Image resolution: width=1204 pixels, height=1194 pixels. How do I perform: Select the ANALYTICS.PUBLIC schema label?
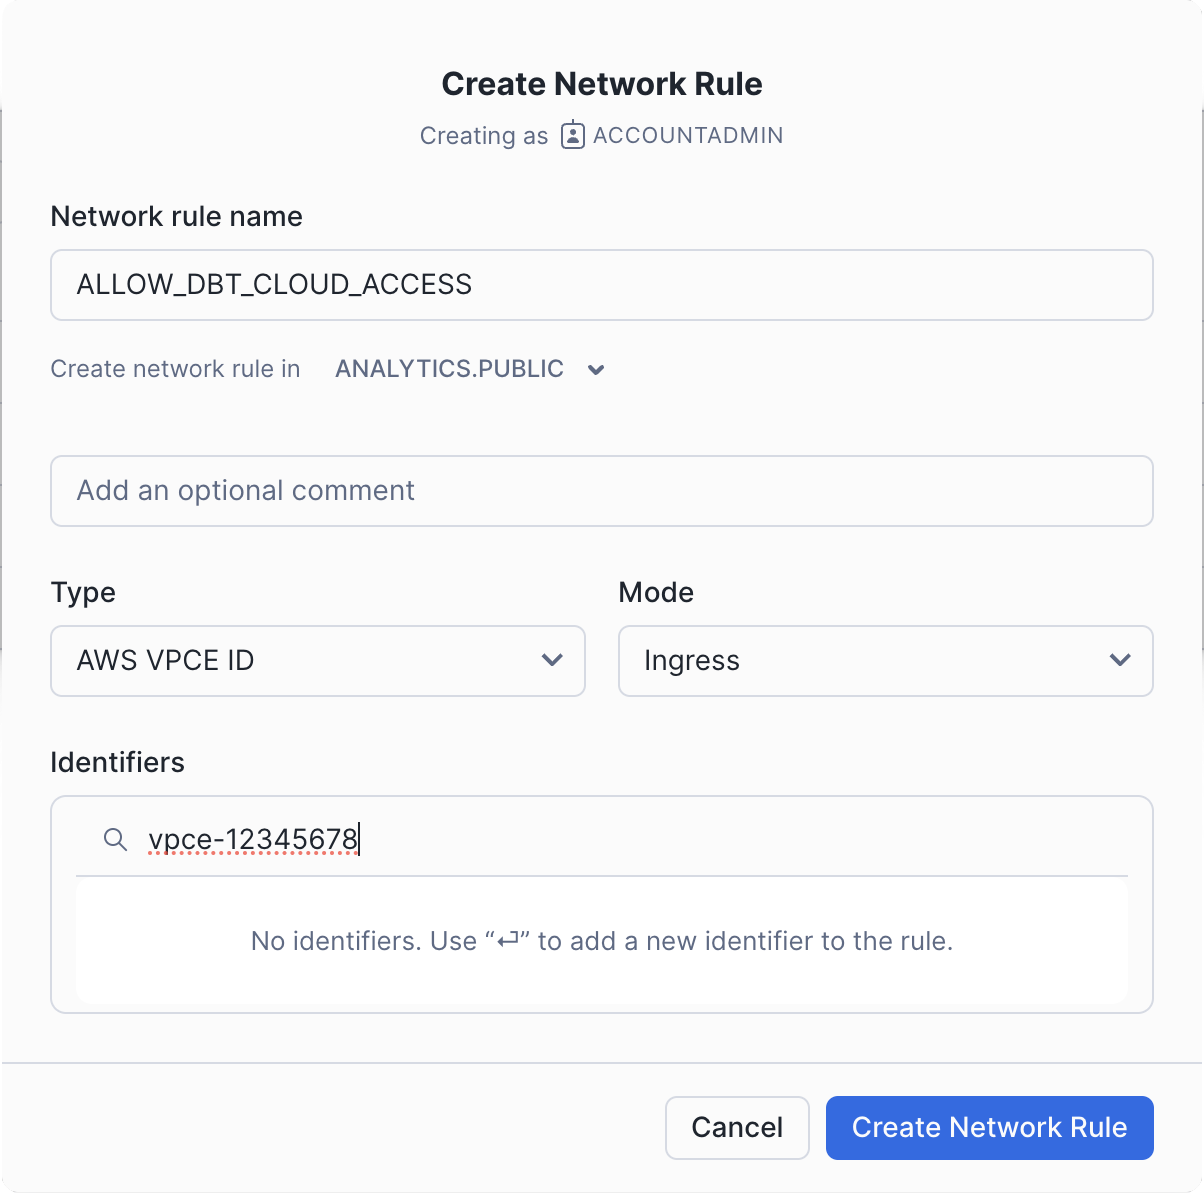click(x=448, y=369)
